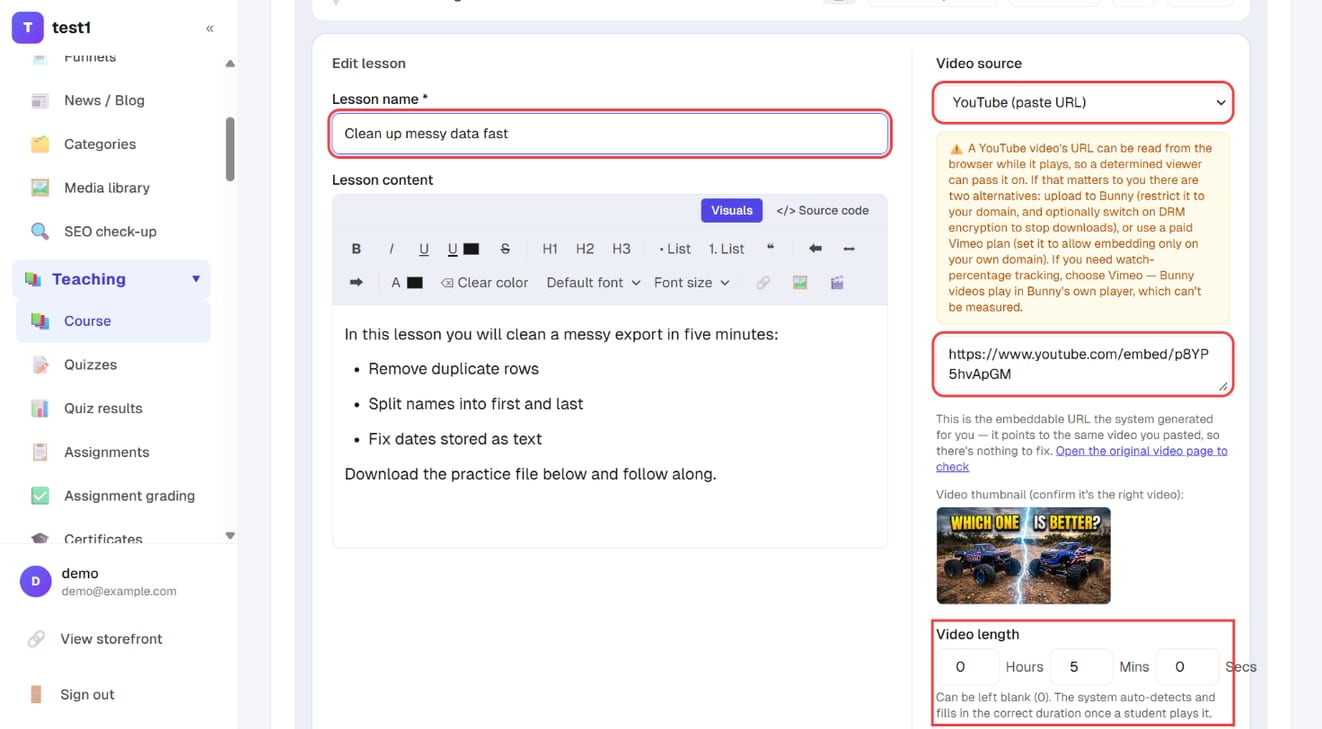The width and height of the screenshot is (1322, 729).
Task: Click the Assignments clipboard icon
Action: click(x=40, y=452)
